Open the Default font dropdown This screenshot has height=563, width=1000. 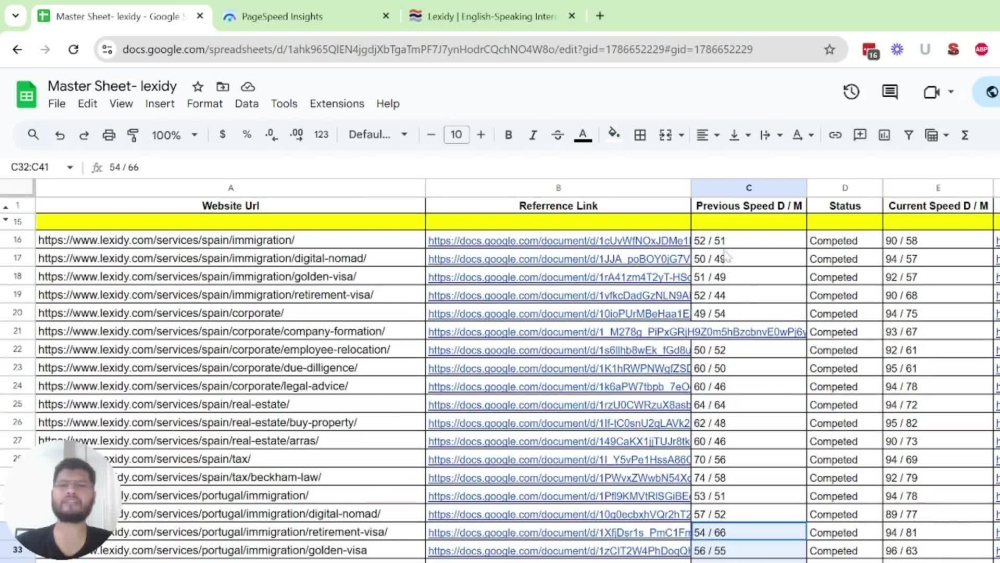[x=378, y=135]
